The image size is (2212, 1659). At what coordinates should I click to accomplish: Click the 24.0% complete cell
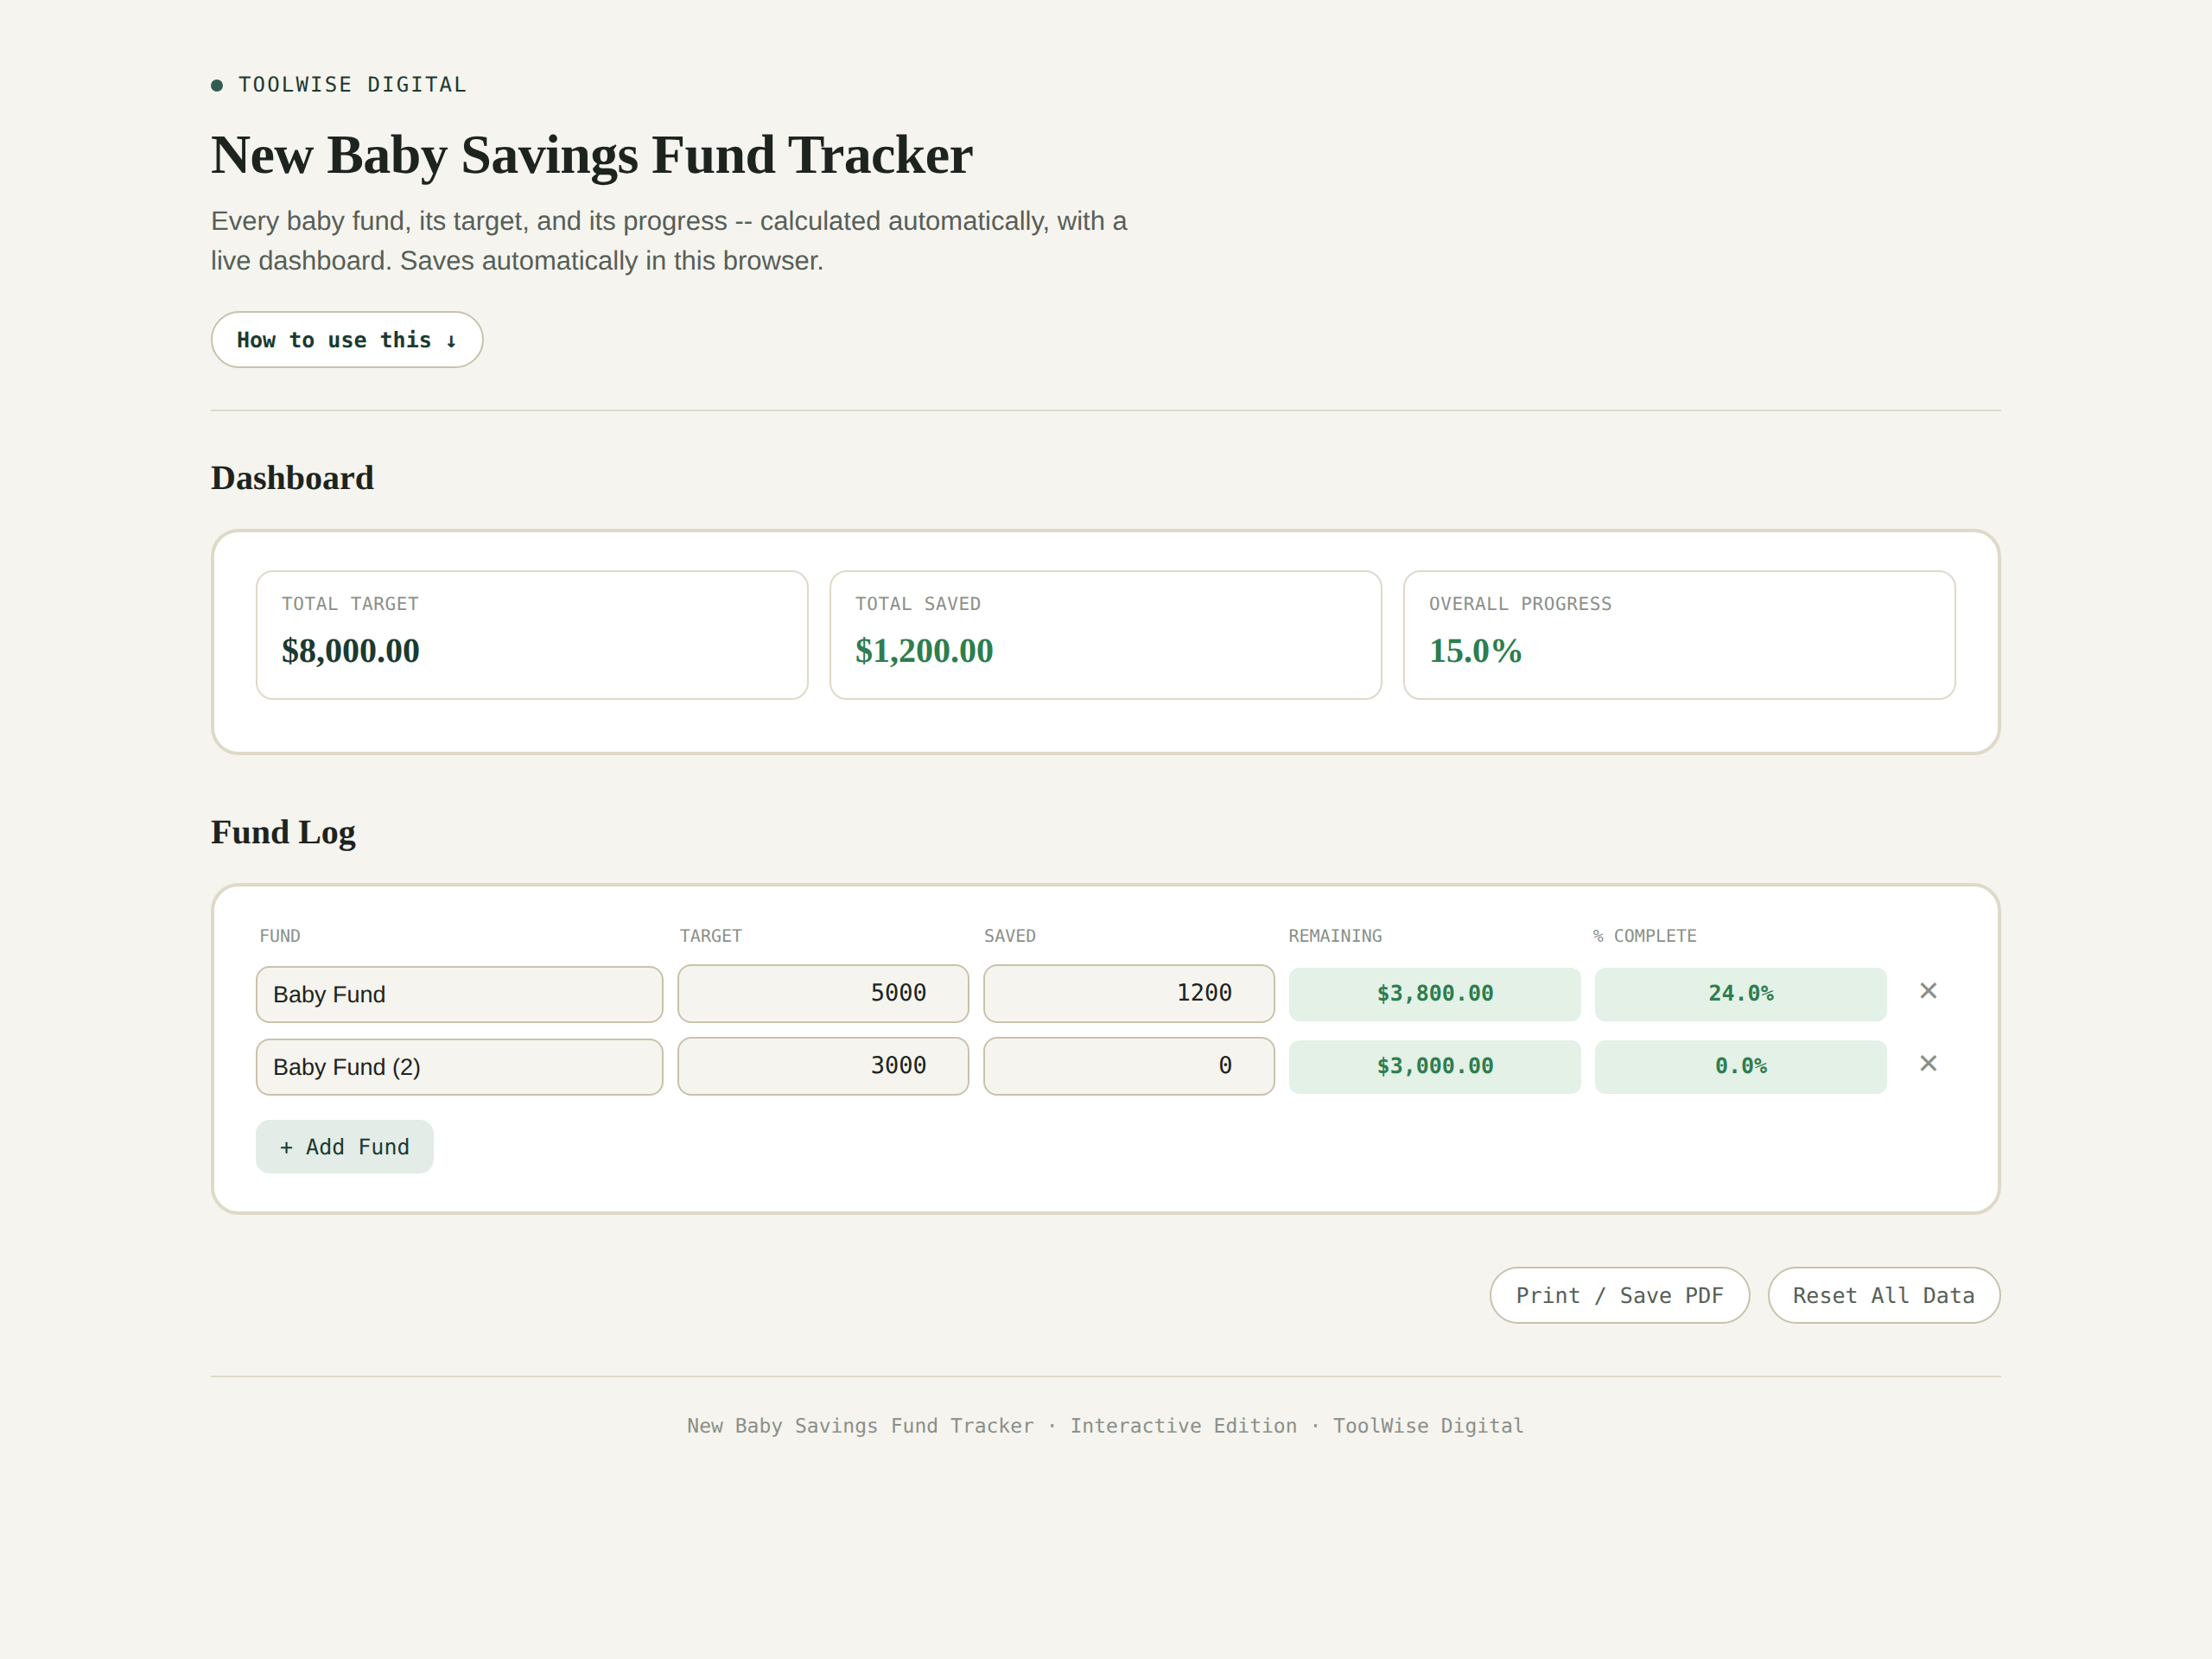pyautogui.click(x=1741, y=994)
